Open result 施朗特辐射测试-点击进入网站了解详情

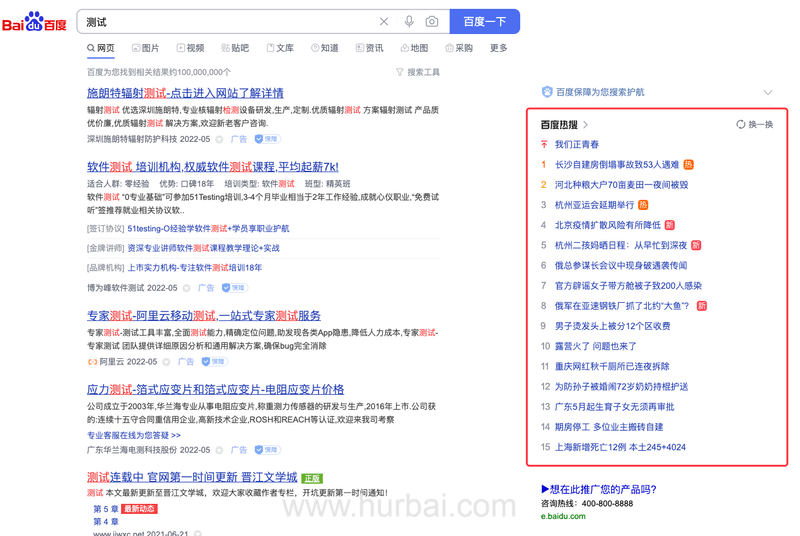point(185,93)
